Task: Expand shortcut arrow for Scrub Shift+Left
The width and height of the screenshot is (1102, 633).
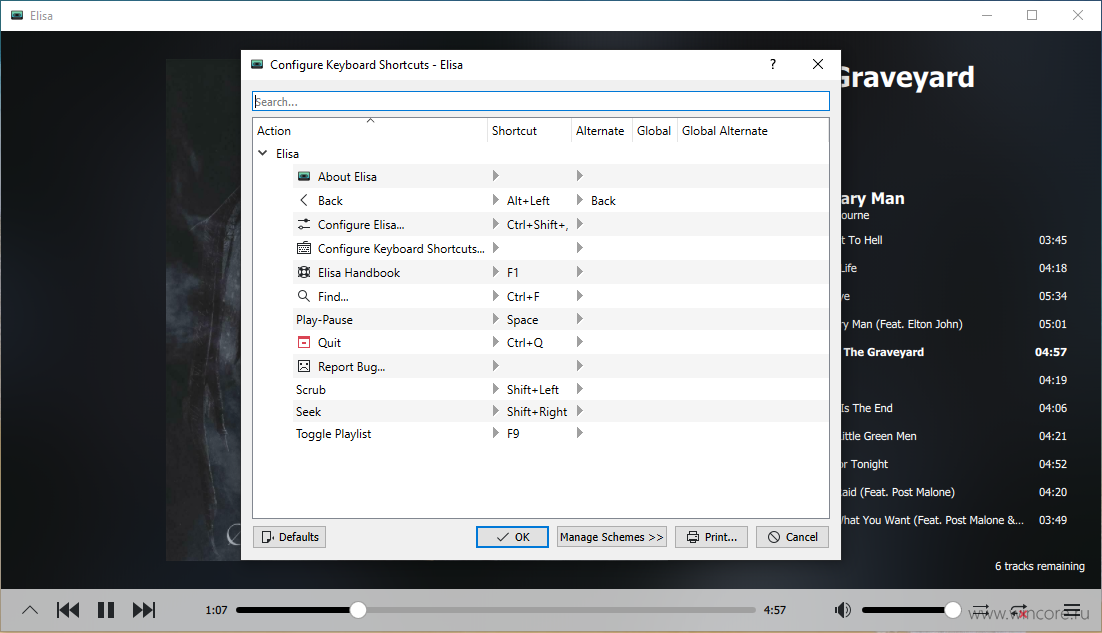Action: (x=495, y=389)
